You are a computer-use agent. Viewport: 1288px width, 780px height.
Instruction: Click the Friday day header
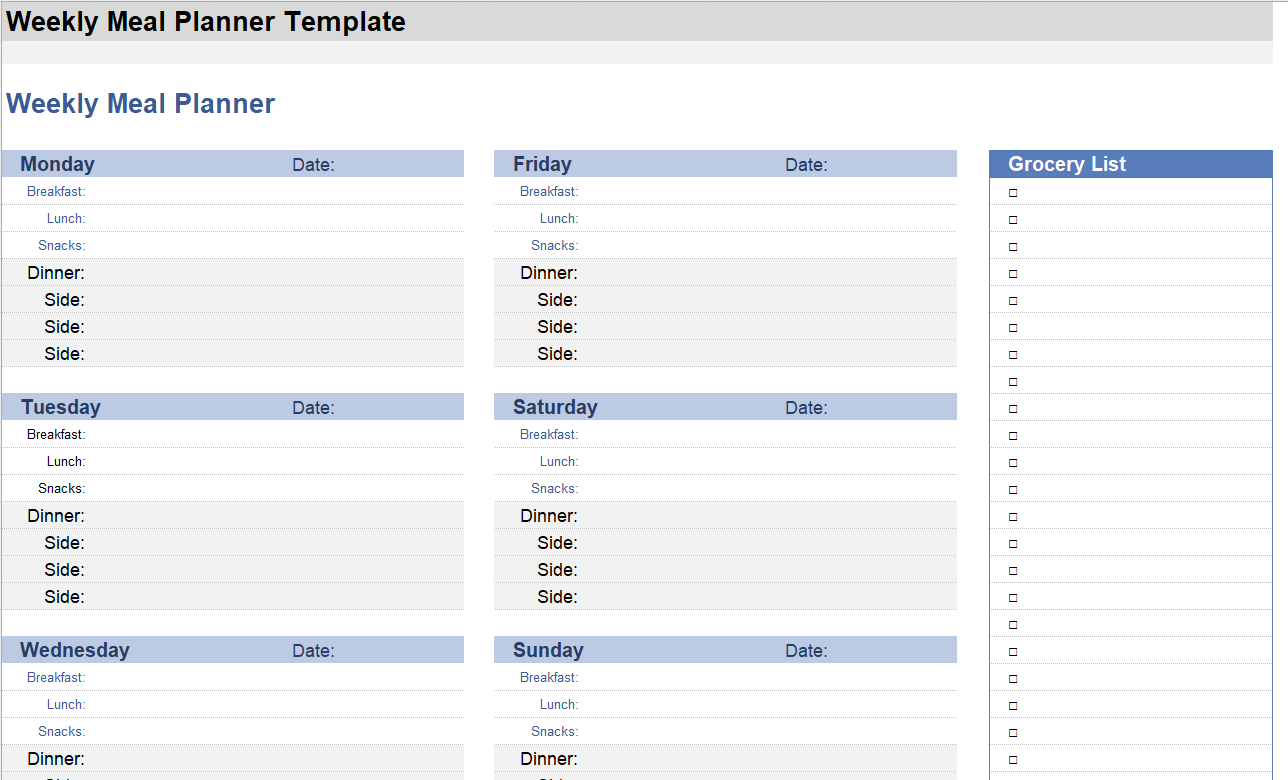point(542,165)
